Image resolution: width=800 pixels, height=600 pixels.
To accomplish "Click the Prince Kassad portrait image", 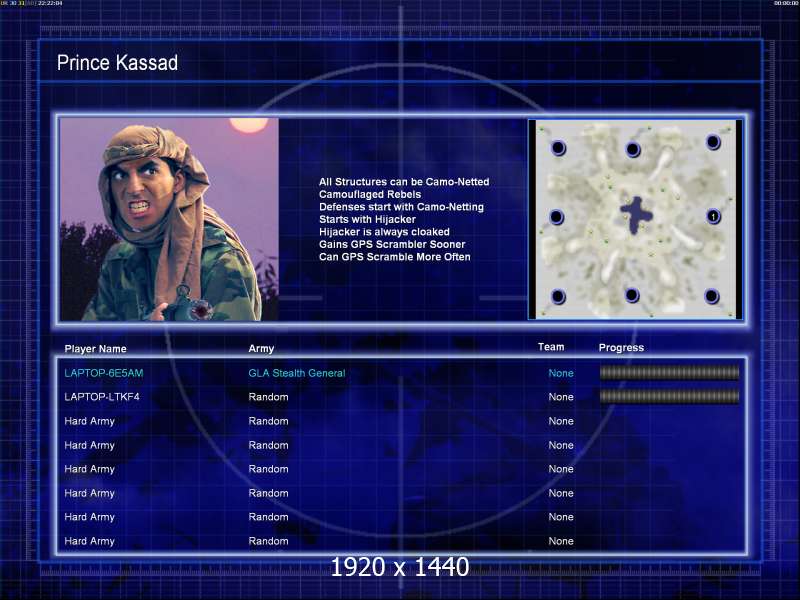I will [x=169, y=219].
